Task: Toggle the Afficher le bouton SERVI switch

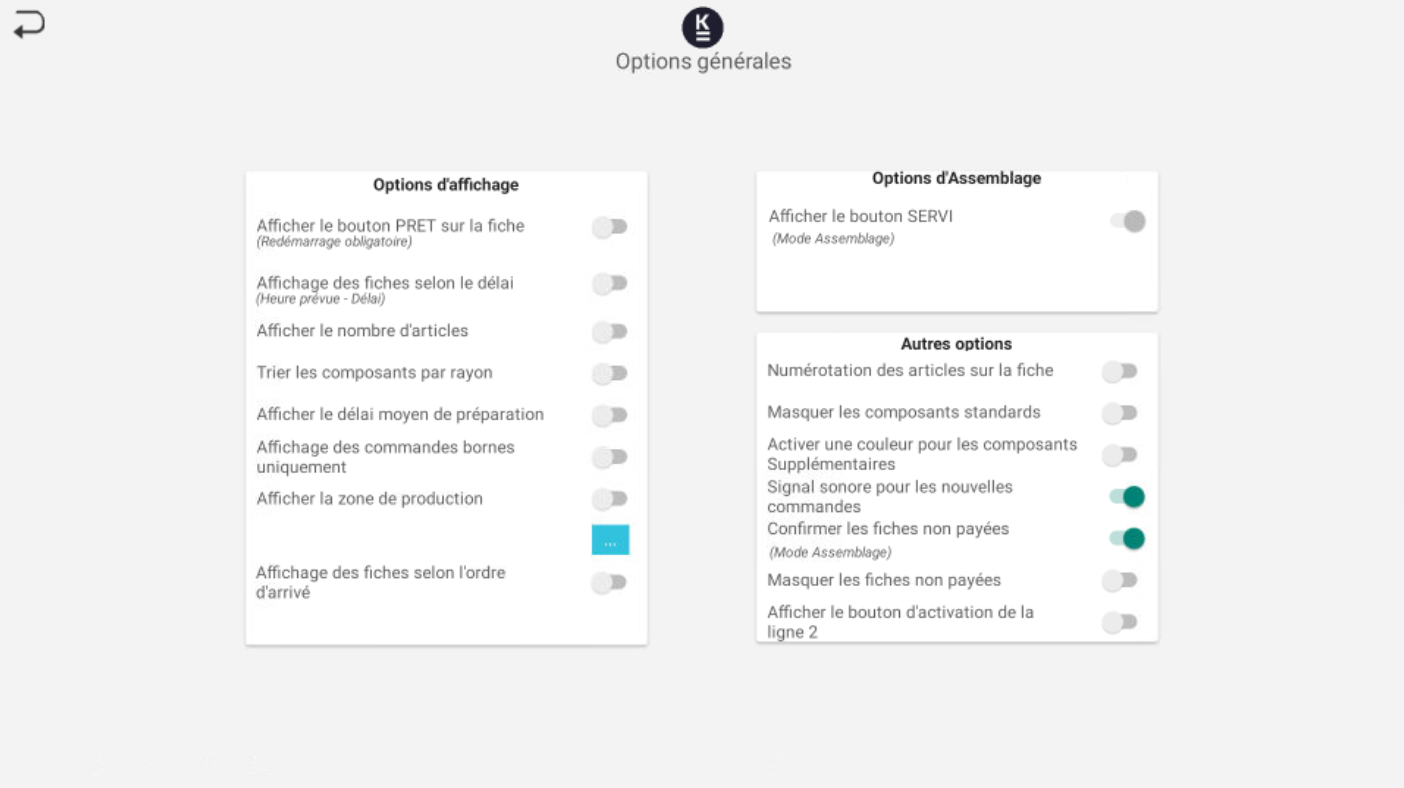Action: tap(1128, 221)
